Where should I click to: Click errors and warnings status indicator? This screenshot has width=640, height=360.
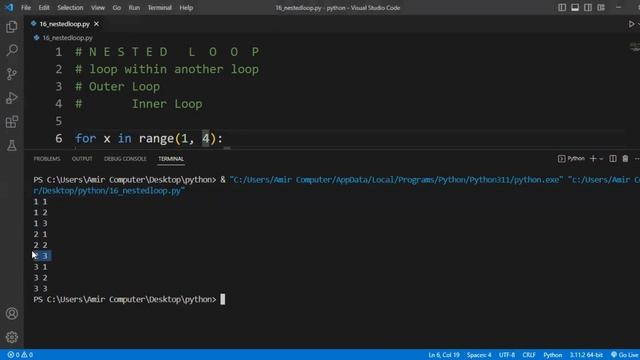coord(20,355)
